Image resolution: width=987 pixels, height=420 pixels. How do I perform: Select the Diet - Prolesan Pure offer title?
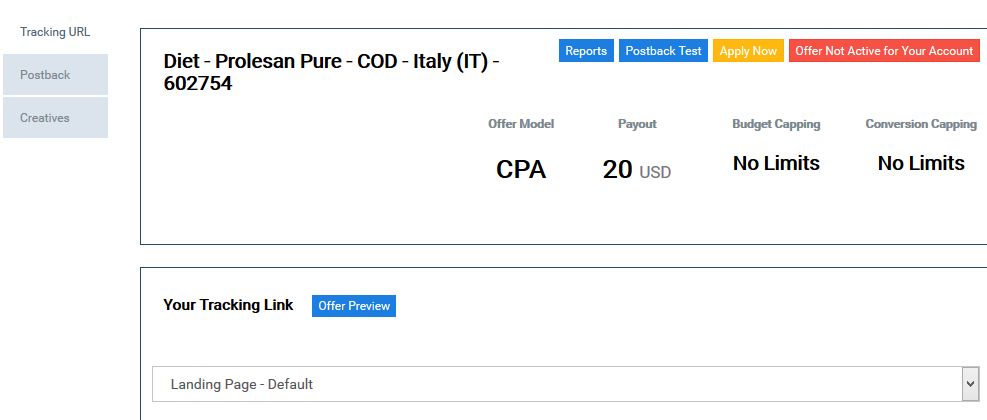pos(332,72)
